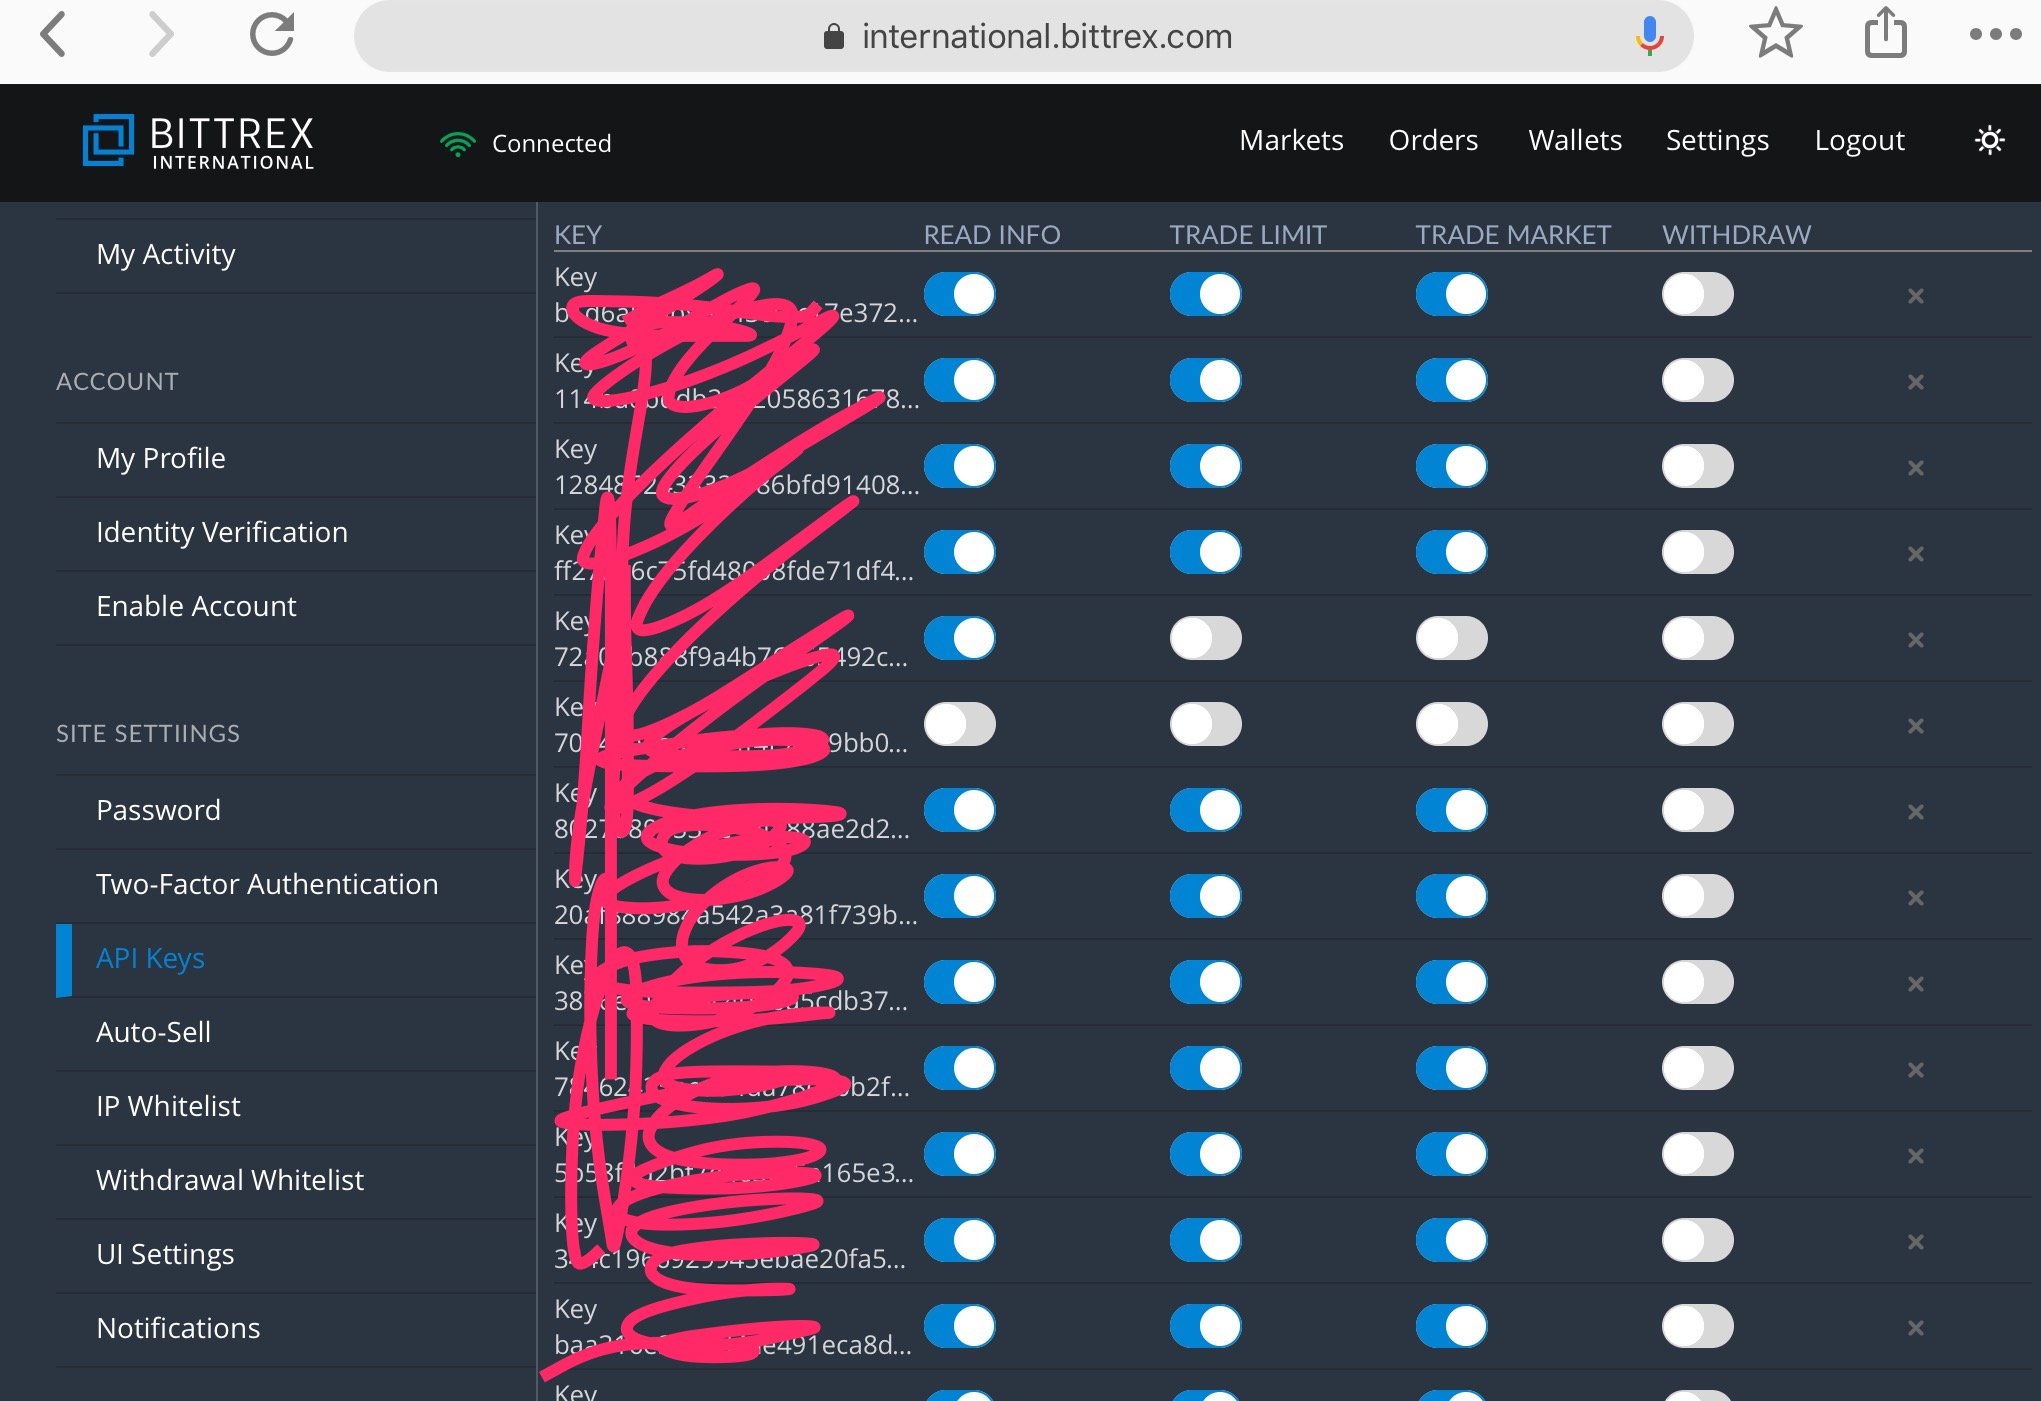This screenshot has height=1401, width=2041.
Task: Disable Trade Limit for key ending 058631678...
Action: click(x=1206, y=380)
